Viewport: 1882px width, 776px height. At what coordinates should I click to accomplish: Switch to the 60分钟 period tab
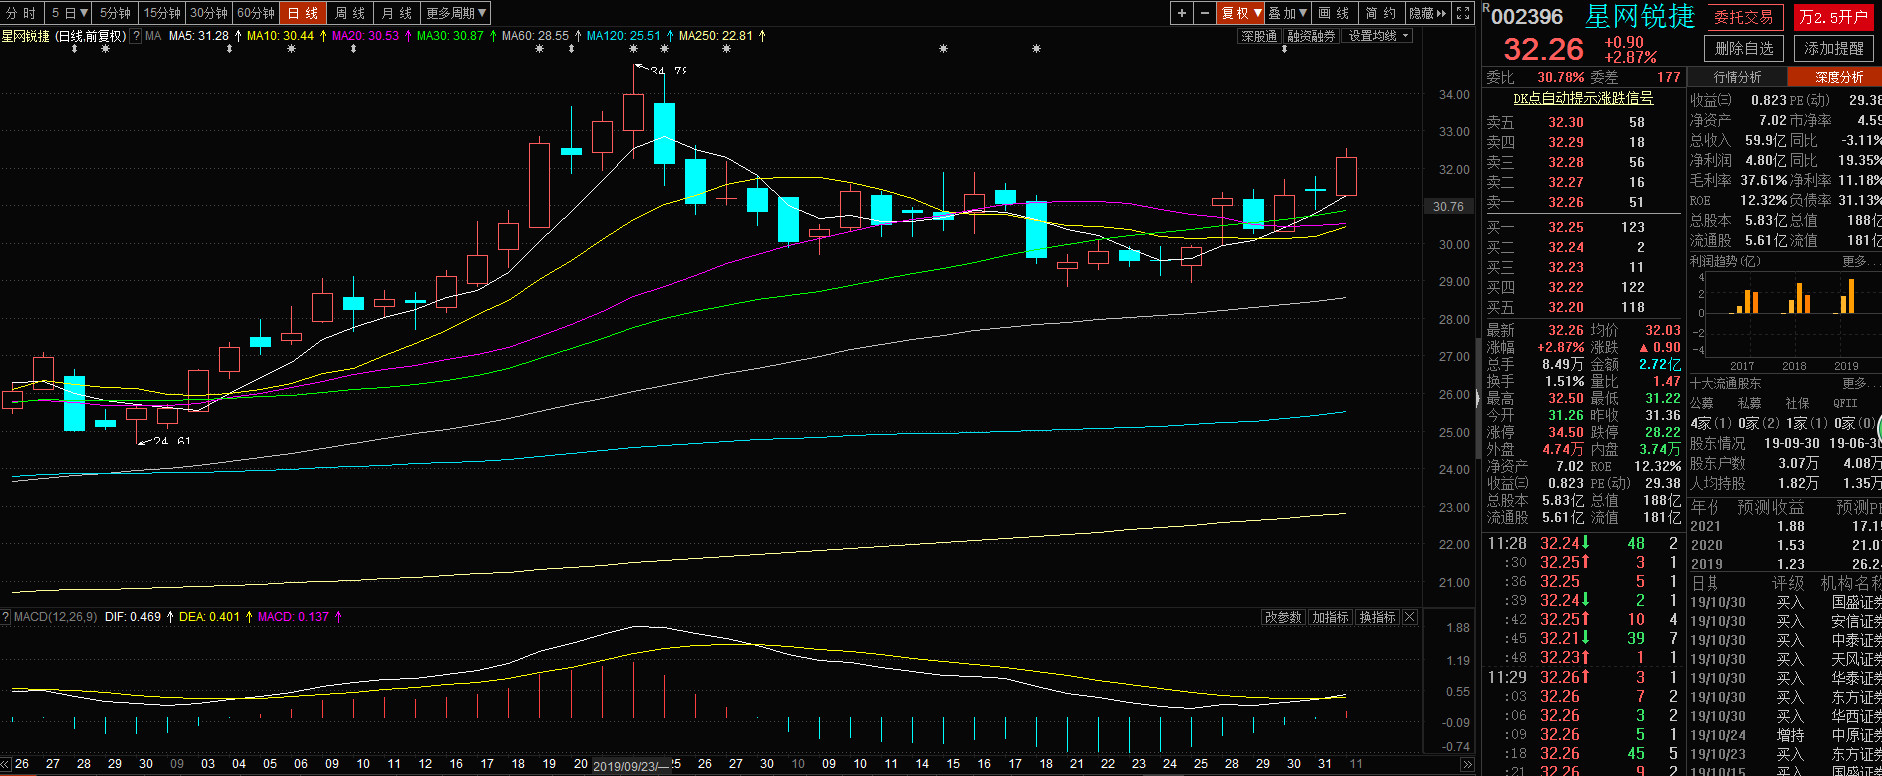[256, 13]
